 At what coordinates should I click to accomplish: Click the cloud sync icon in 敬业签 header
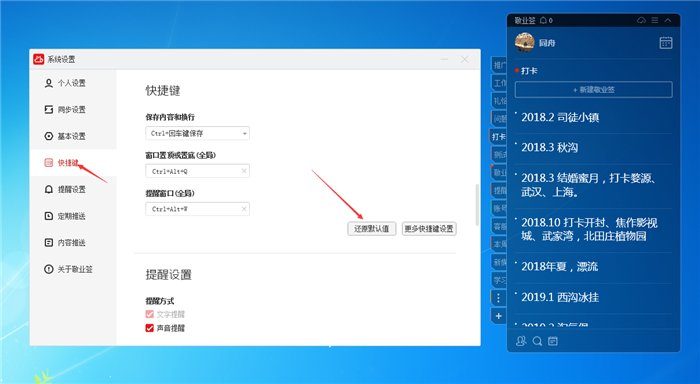641,21
